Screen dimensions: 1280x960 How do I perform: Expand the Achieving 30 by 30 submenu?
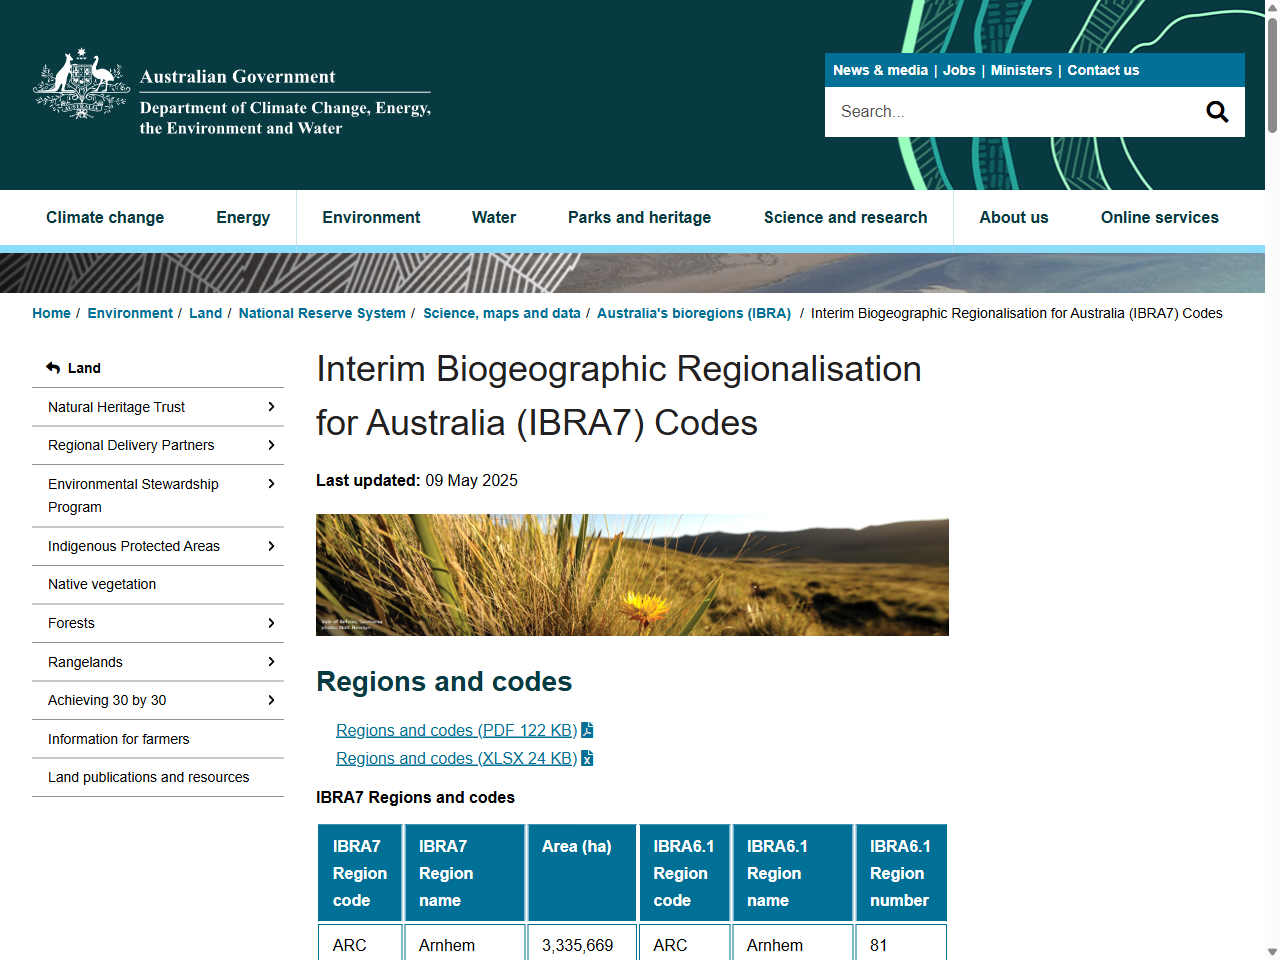271,700
